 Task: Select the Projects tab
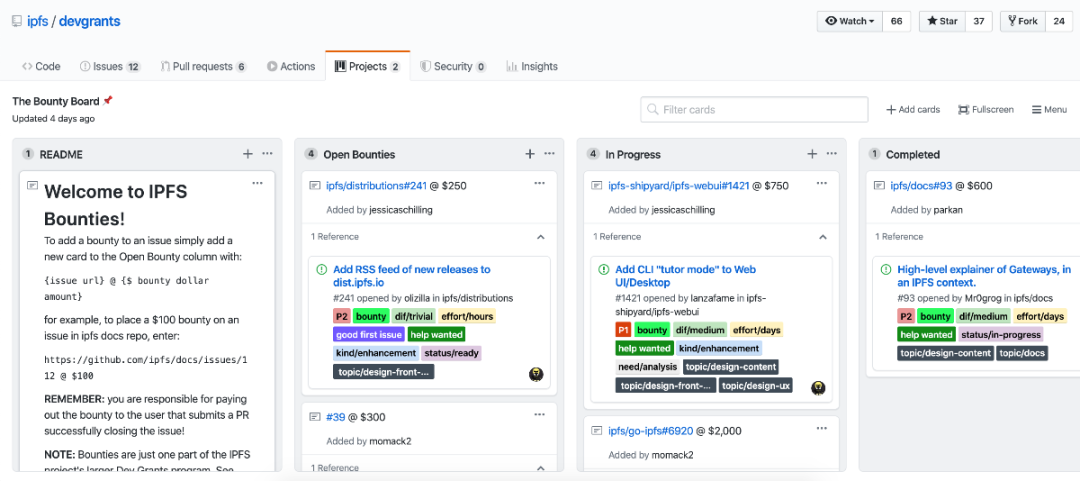tap(368, 66)
